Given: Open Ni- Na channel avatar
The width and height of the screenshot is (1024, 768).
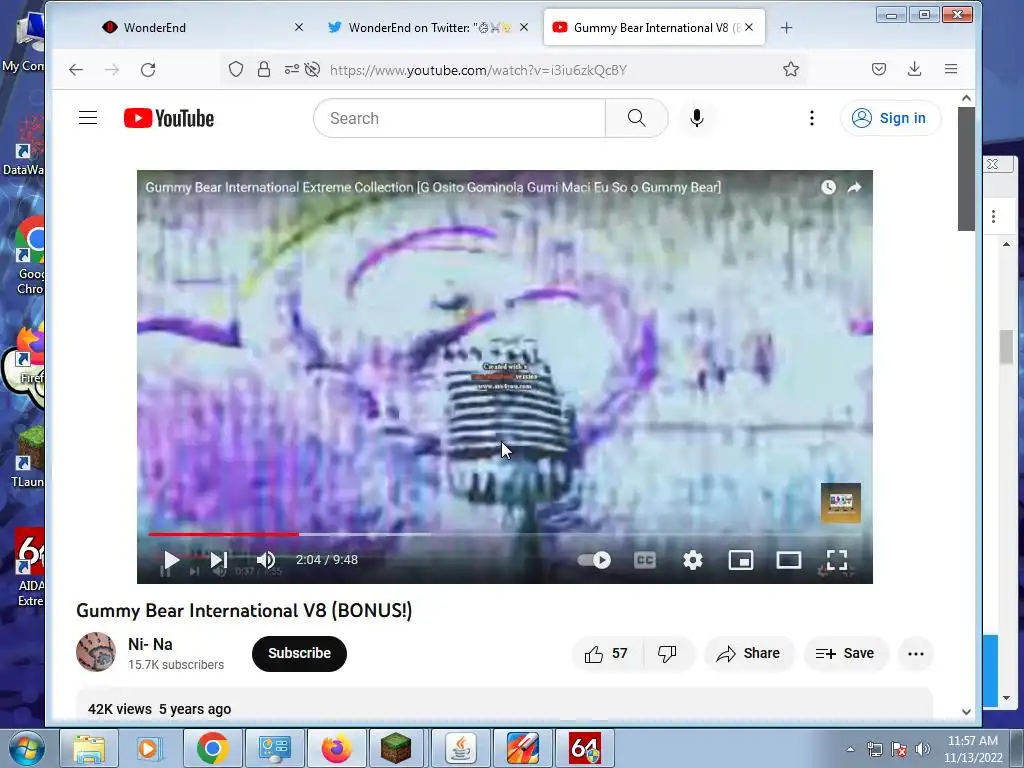Looking at the screenshot, I should pyautogui.click(x=96, y=652).
